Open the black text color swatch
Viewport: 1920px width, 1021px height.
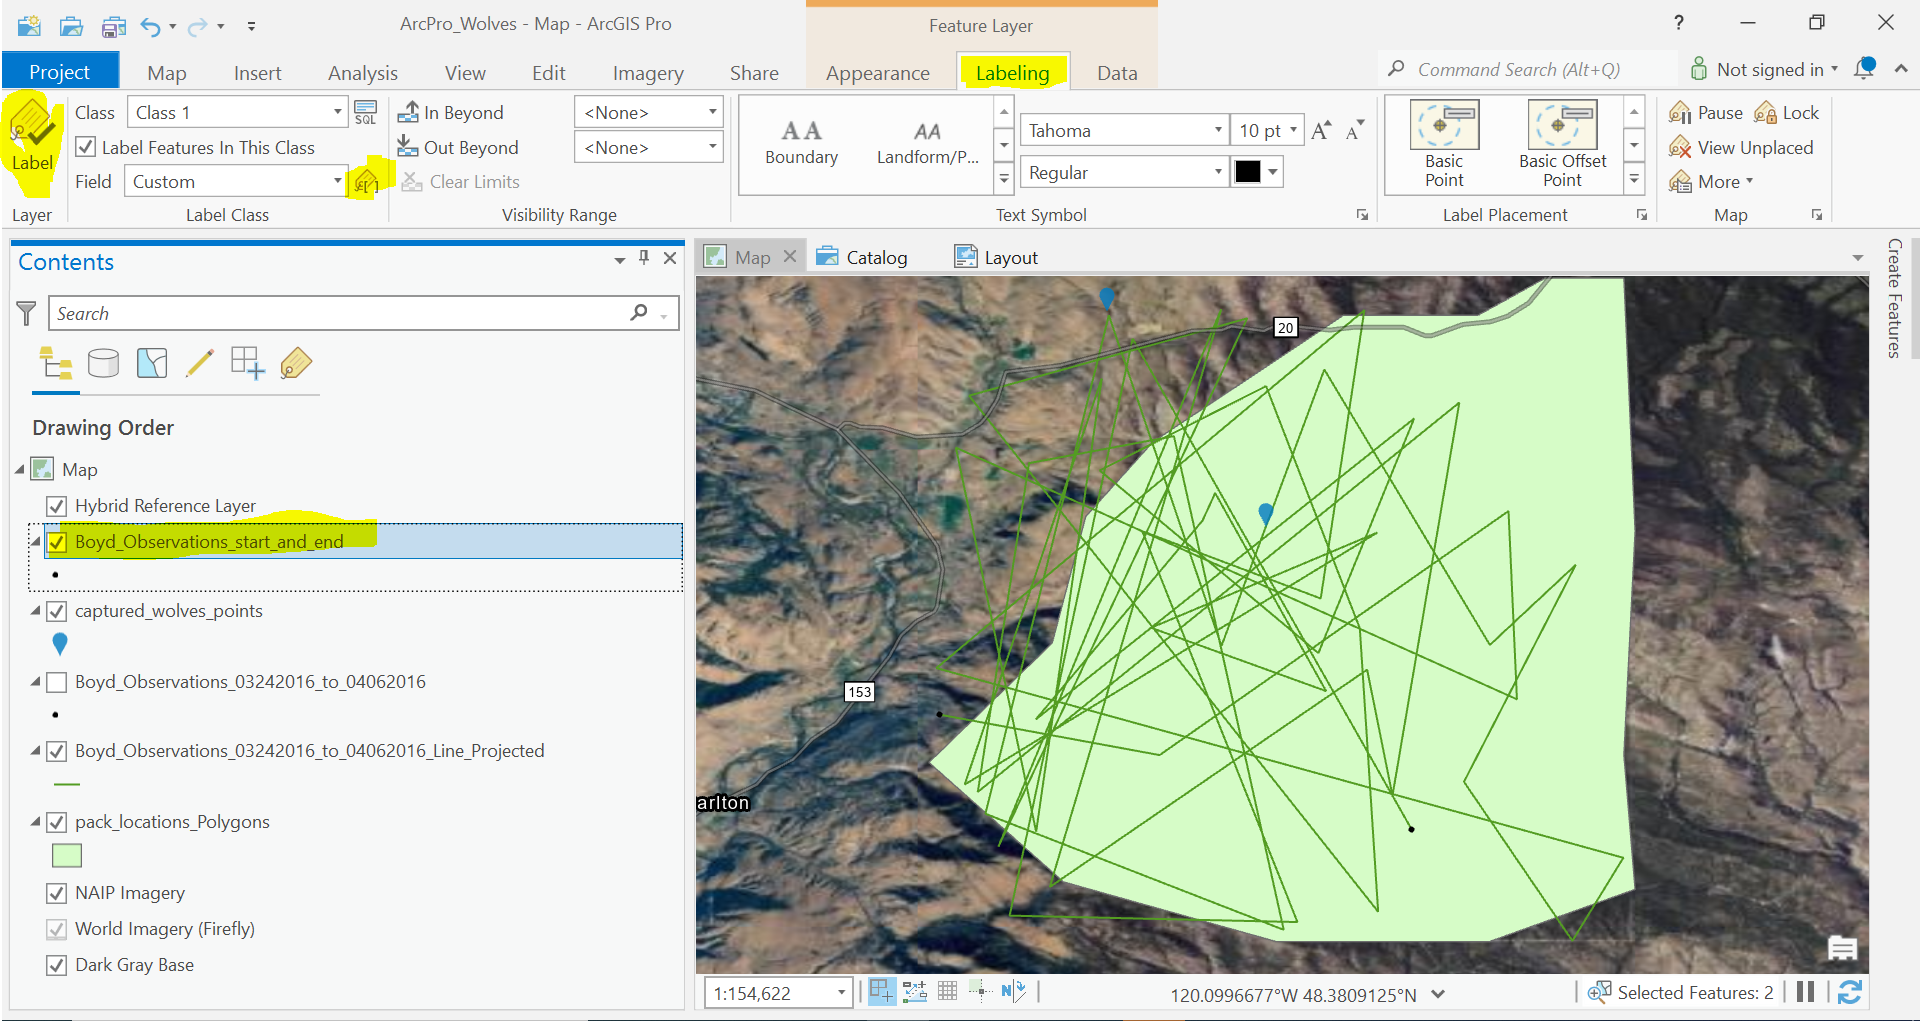(1247, 172)
